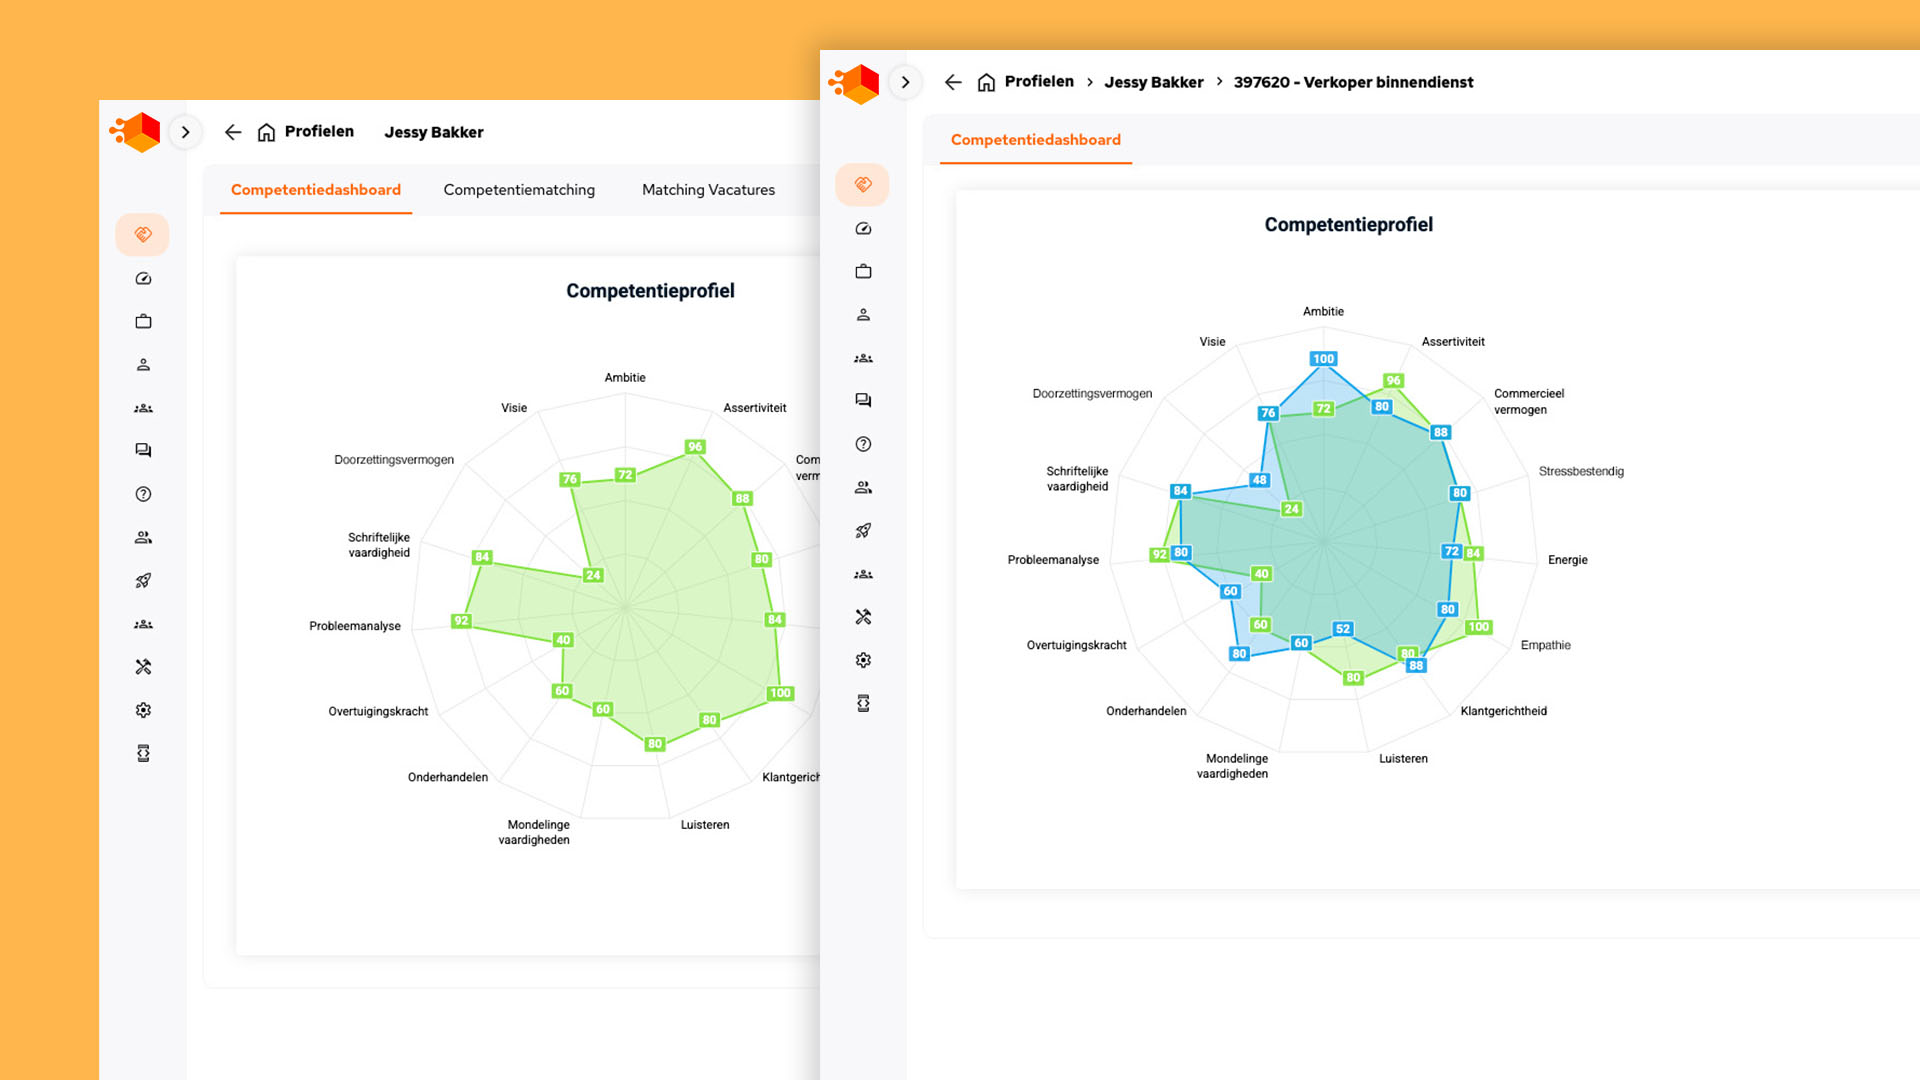The width and height of the screenshot is (1920, 1080).
Task: Select the single person icon in the front window sidebar
Action: (x=863, y=315)
